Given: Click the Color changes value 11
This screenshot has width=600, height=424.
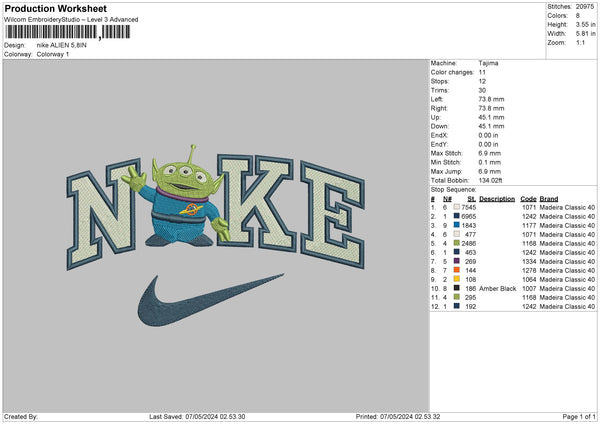Looking at the screenshot, I should click(482, 72).
